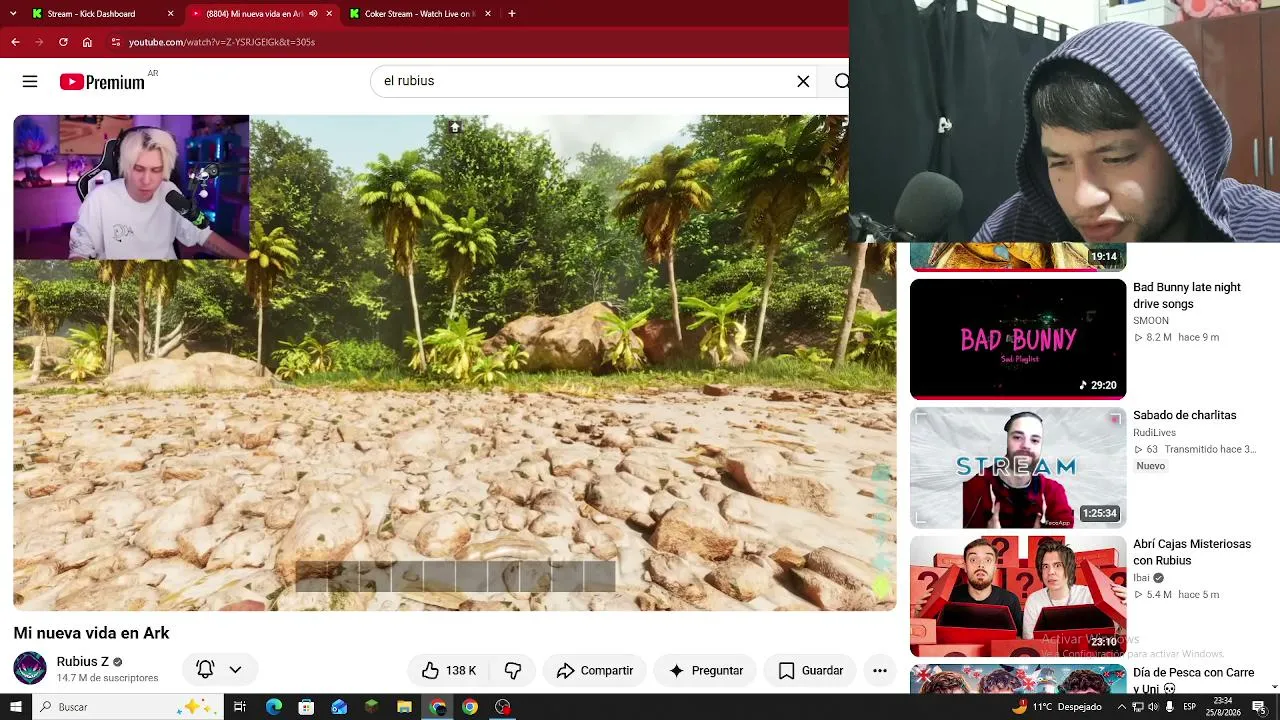Screen dimensions: 1280x720
Task: Click the Ark video player area
Action: click(x=455, y=363)
